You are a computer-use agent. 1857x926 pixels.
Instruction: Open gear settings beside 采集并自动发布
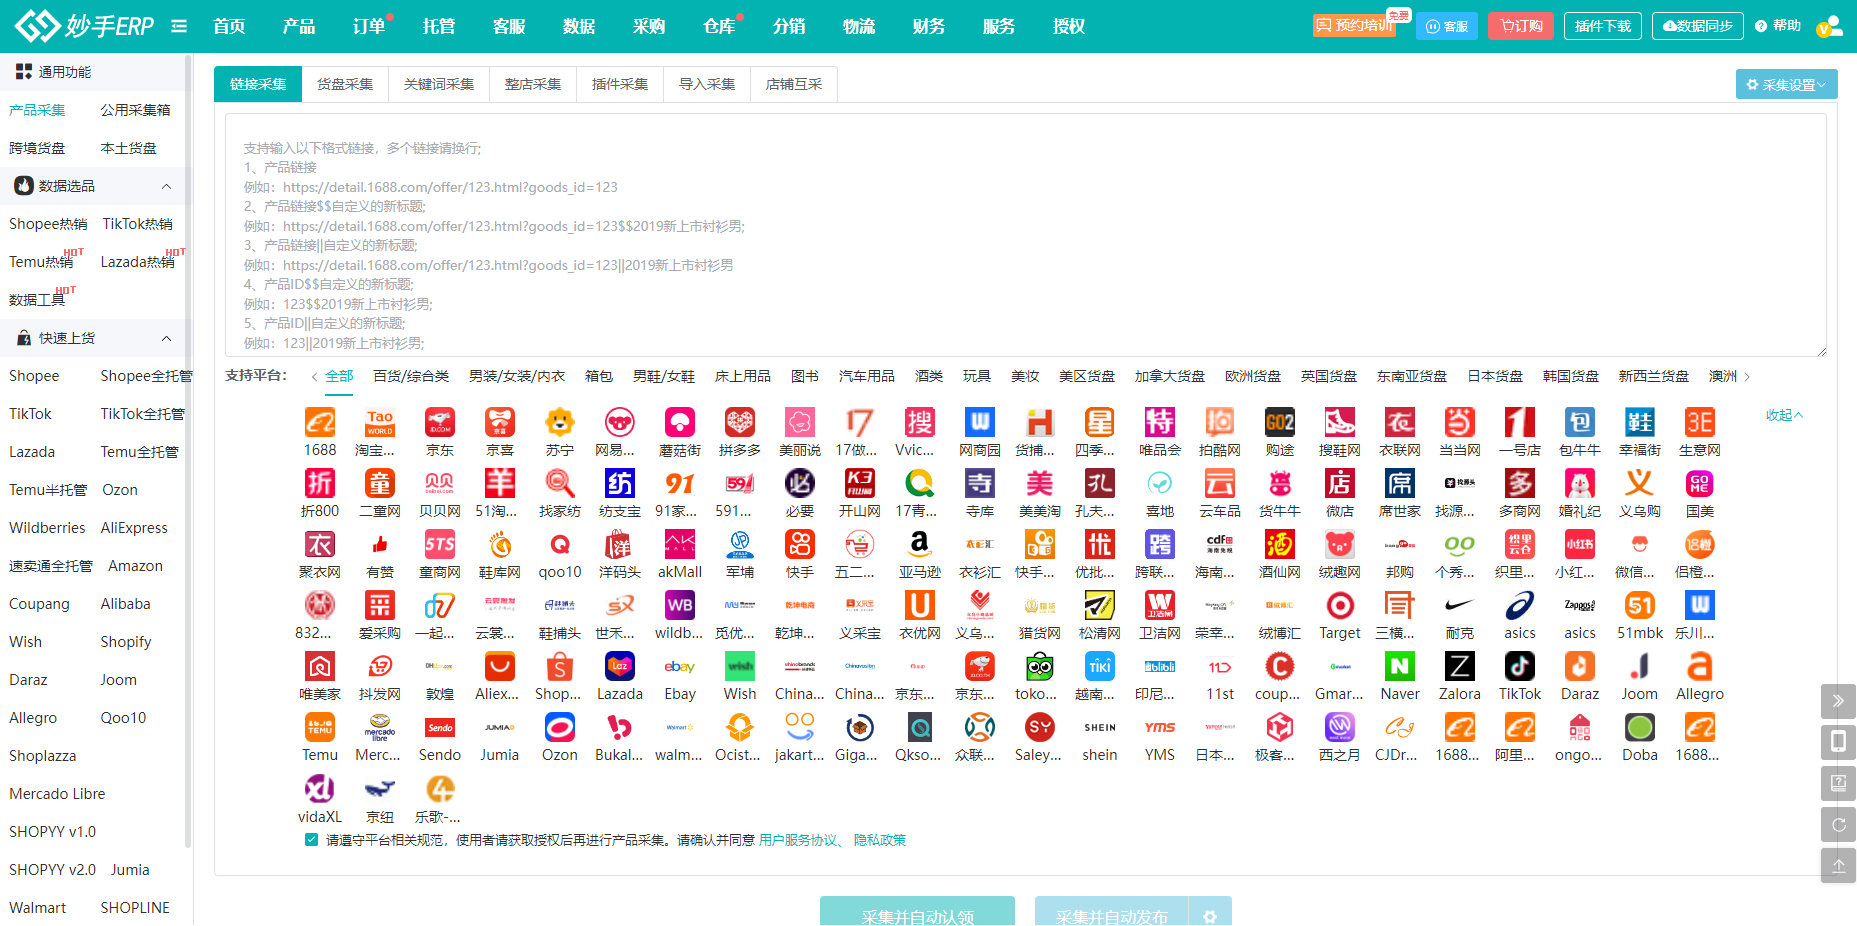pos(1210,916)
